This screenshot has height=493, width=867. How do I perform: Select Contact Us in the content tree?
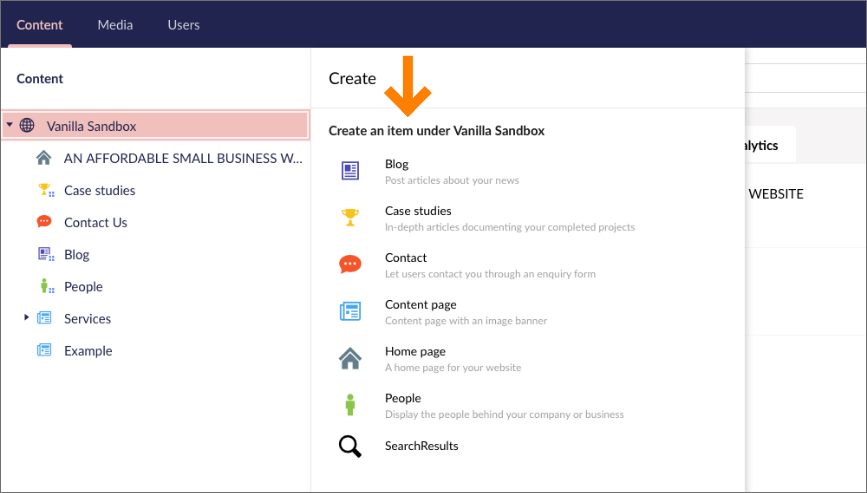95,222
